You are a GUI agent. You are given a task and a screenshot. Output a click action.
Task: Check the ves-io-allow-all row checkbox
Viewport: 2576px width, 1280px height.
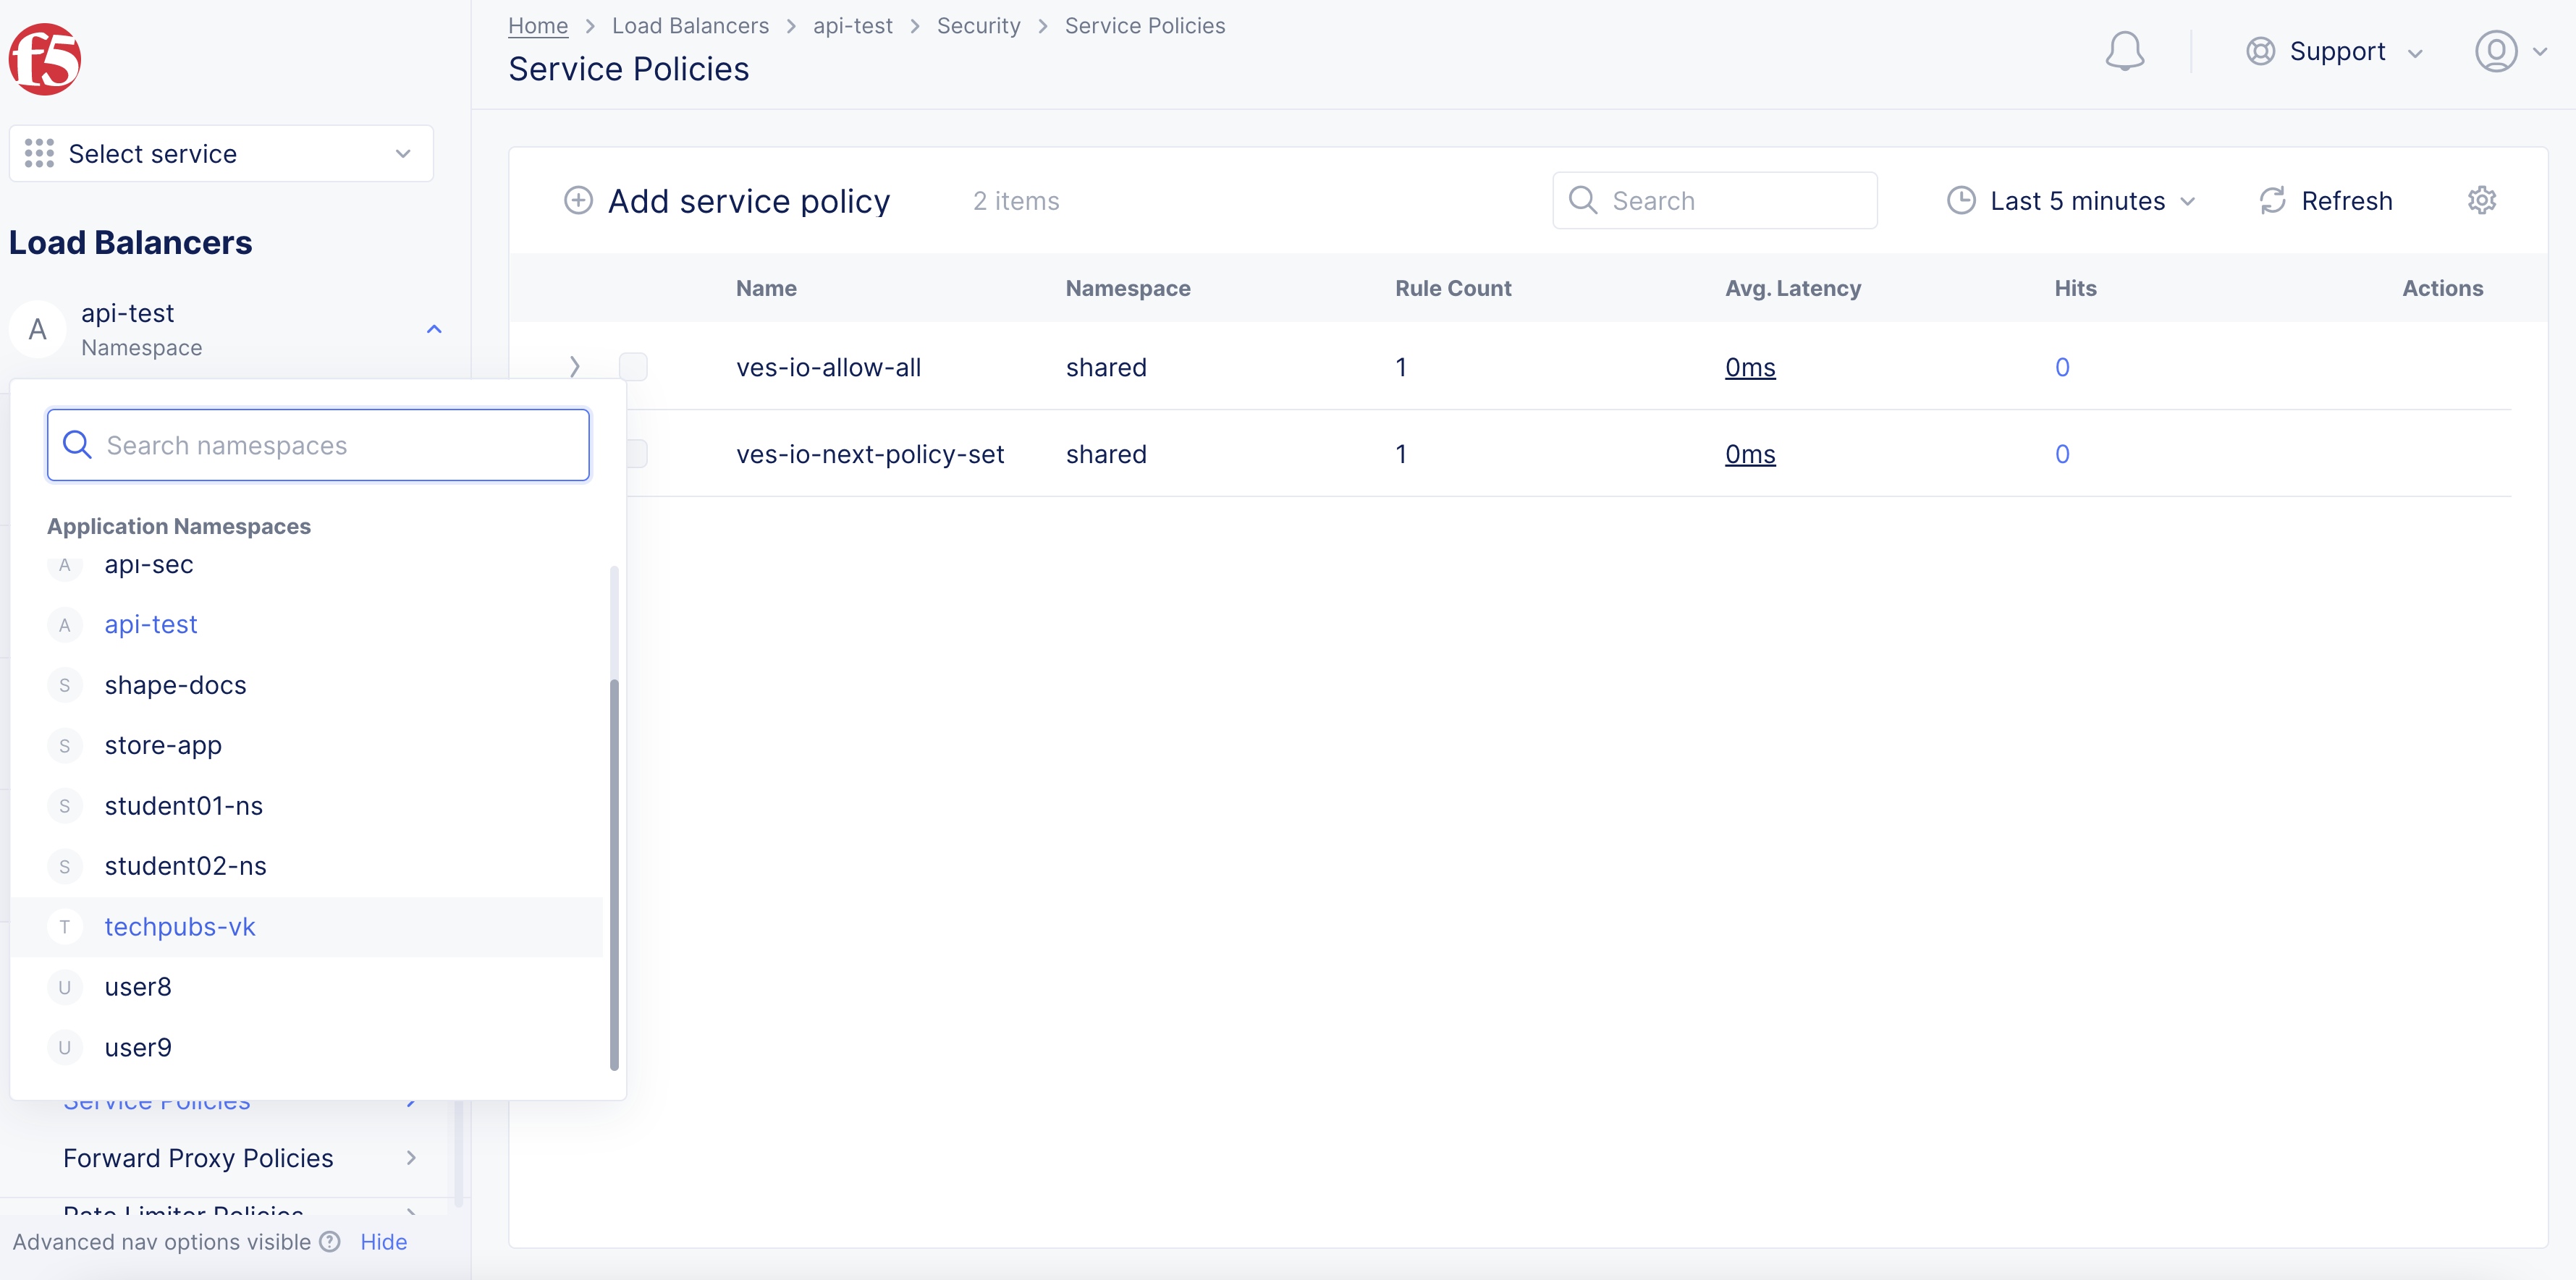click(633, 366)
